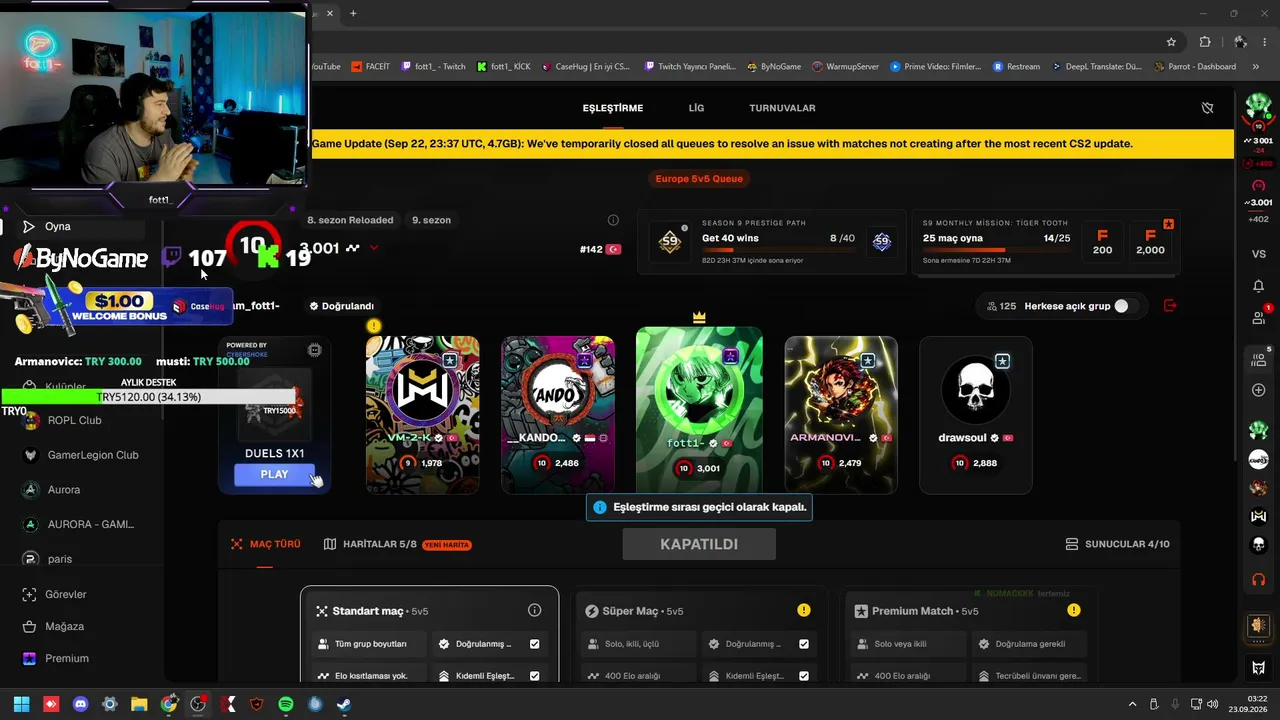Screen dimensions: 1280x720
Task: Open the Parrot - Dashboard bookmark
Action: (1195, 67)
